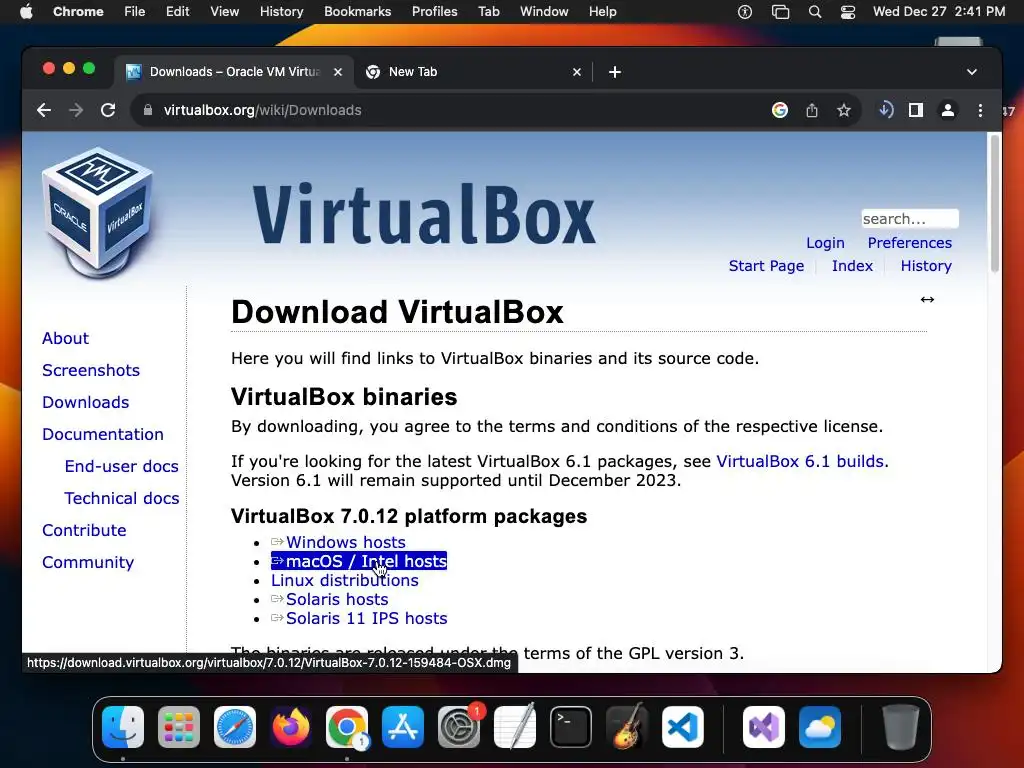This screenshot has height=768, width=1024.
Task: Open End-user docs link
Action: pyautogui.click(x=121, y=466)
